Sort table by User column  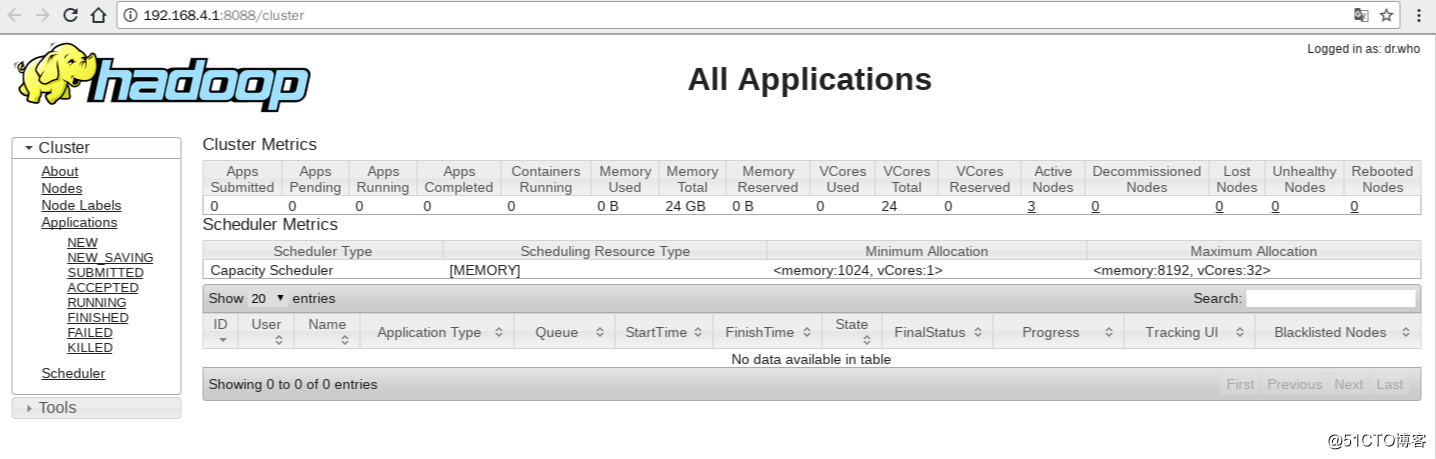[x=266, y=331]
